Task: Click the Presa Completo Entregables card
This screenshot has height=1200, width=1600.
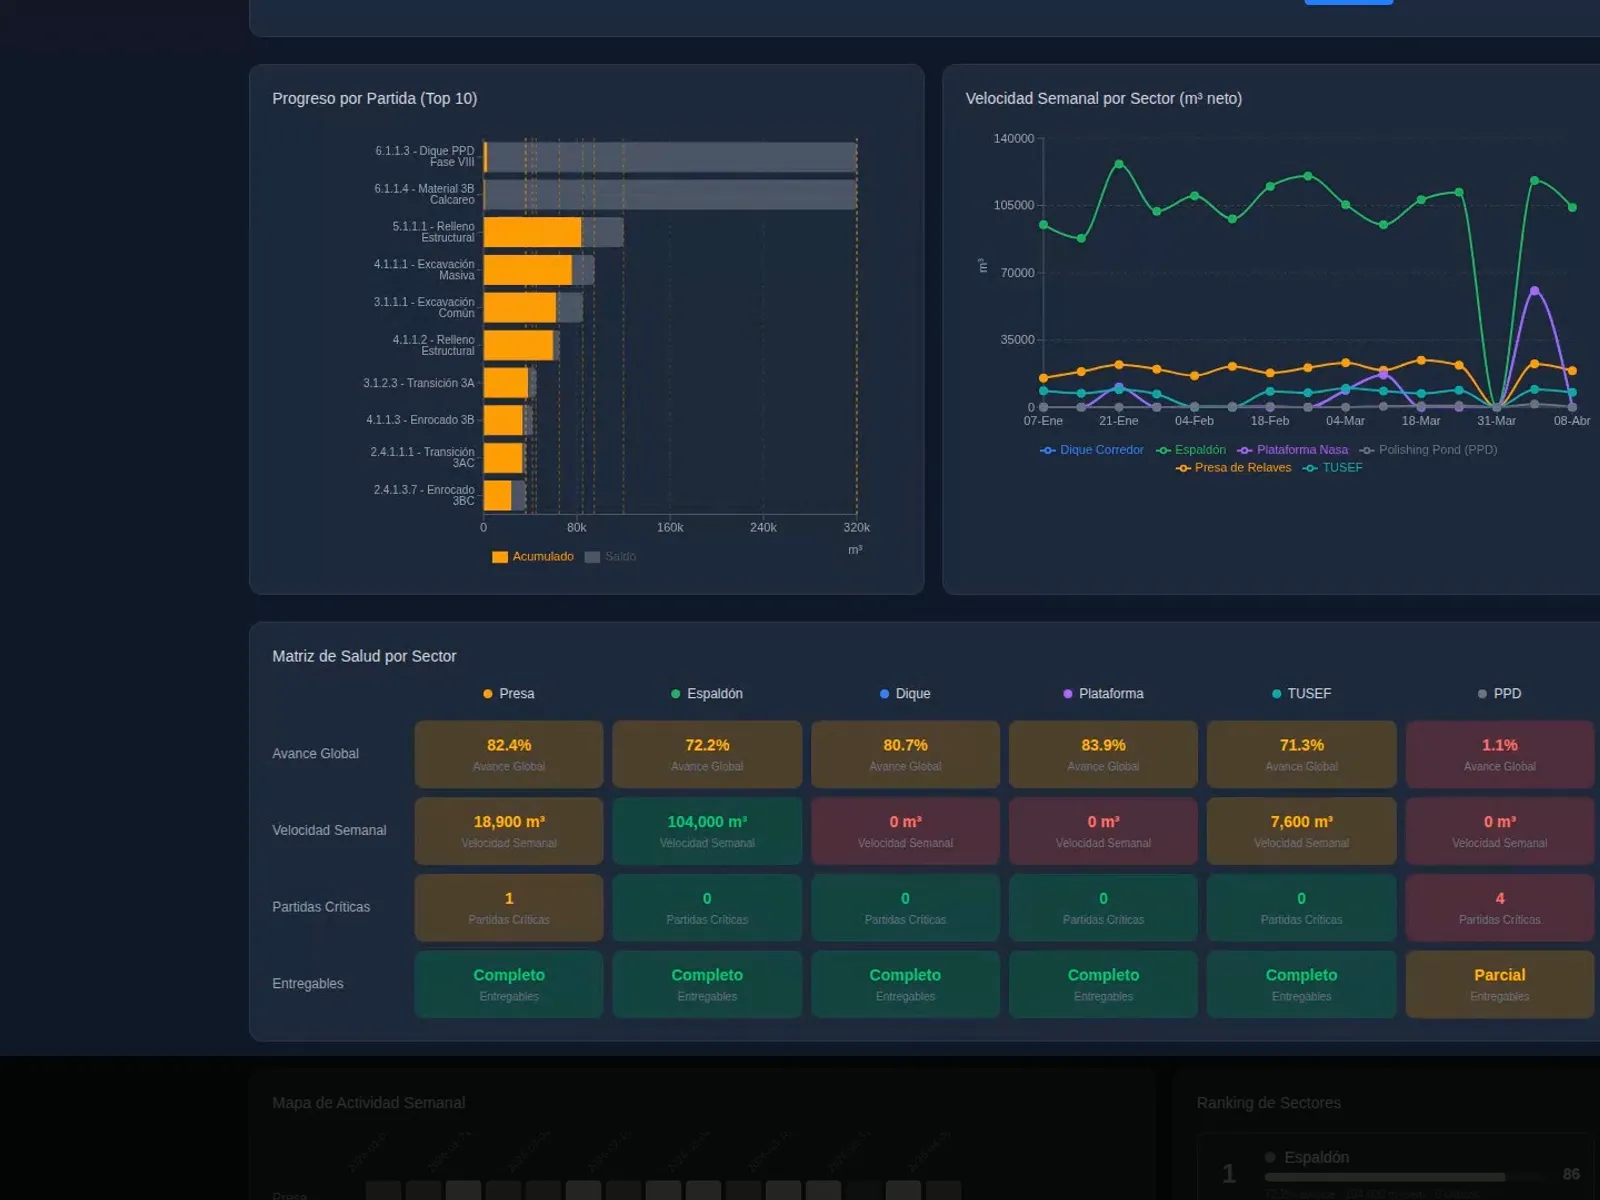Action: pos(509,984)
